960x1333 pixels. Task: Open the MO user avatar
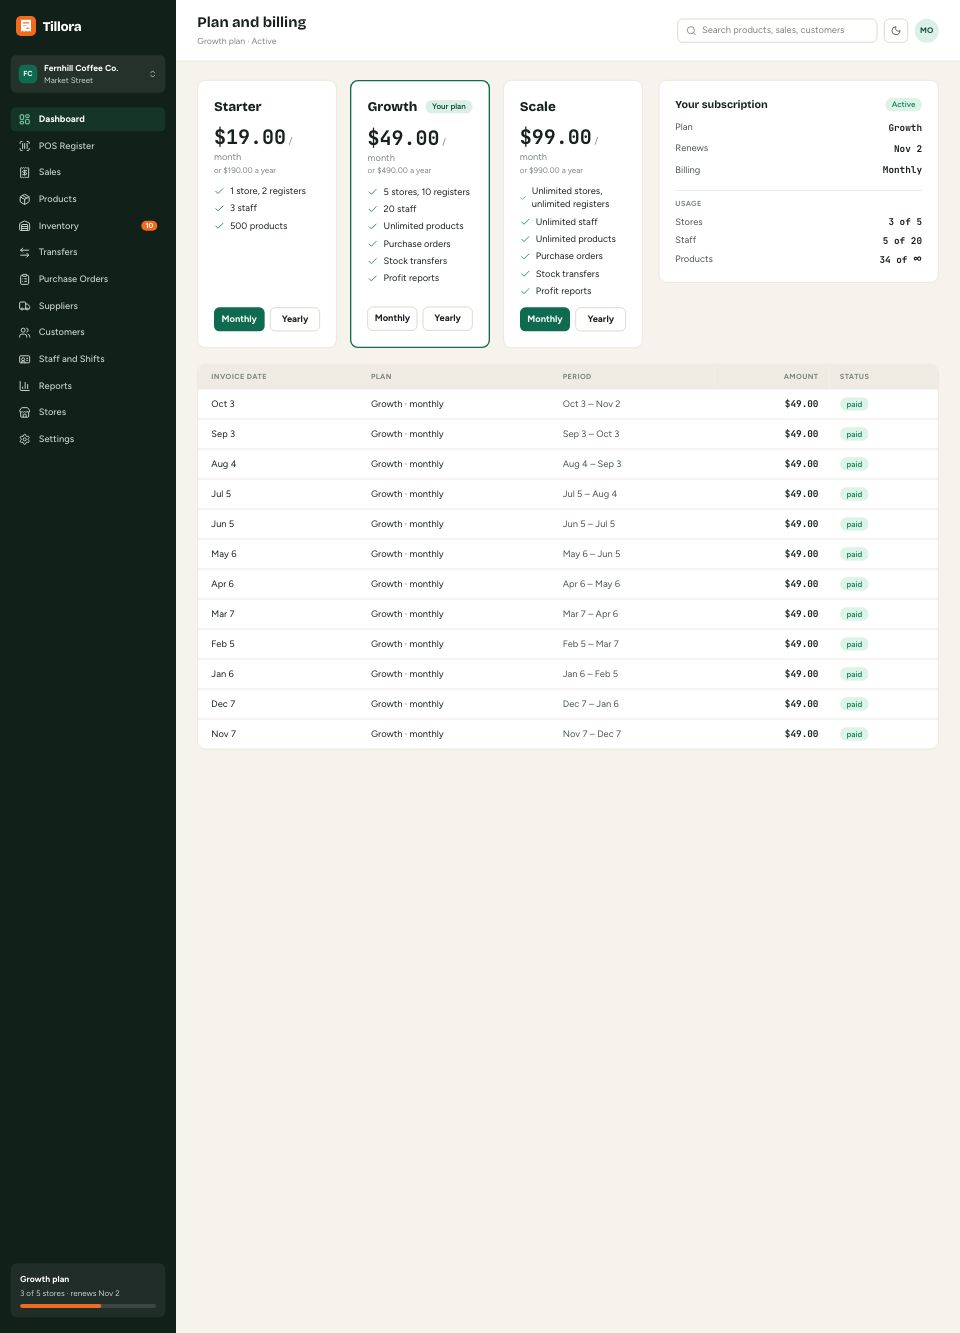click(x=927, y=30)
